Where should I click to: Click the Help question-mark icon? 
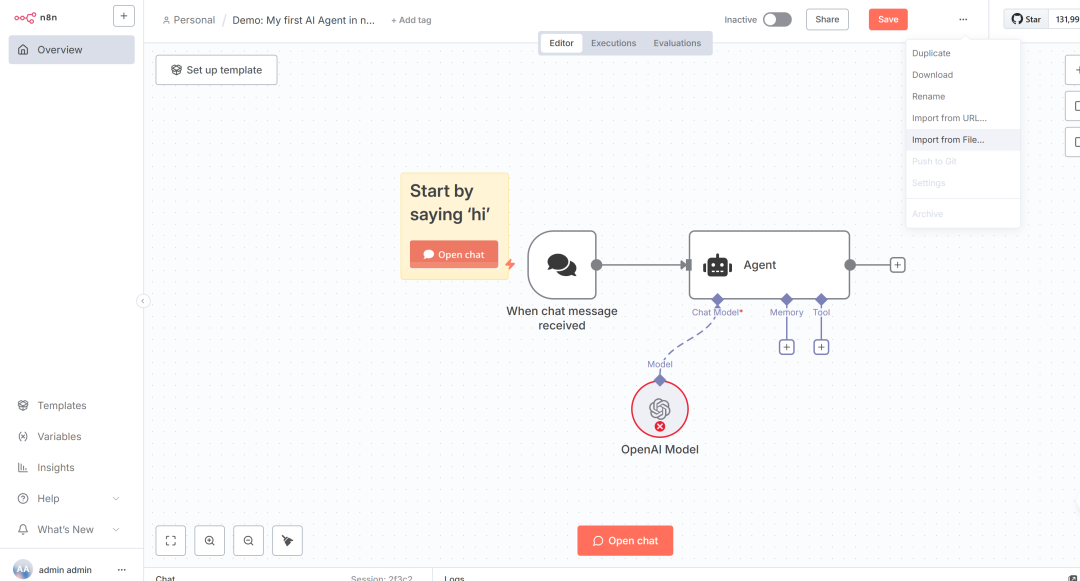23,498
